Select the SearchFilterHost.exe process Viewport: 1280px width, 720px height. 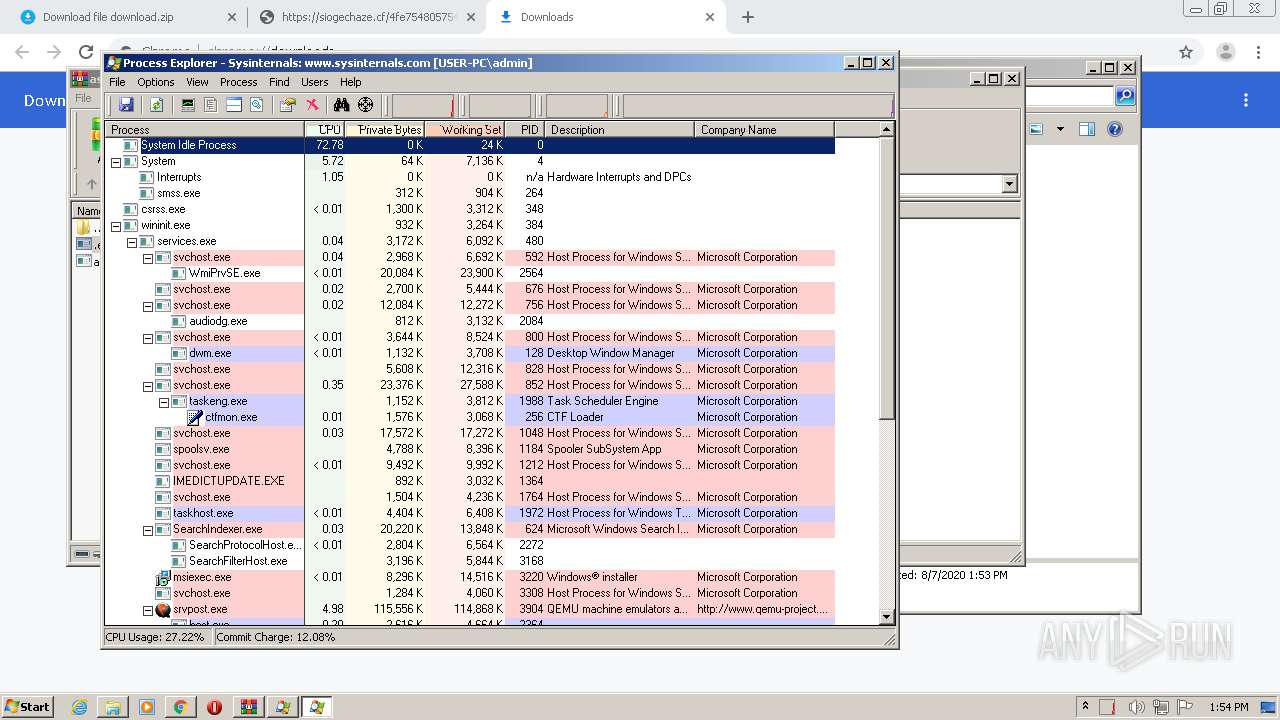click(470, 561)
